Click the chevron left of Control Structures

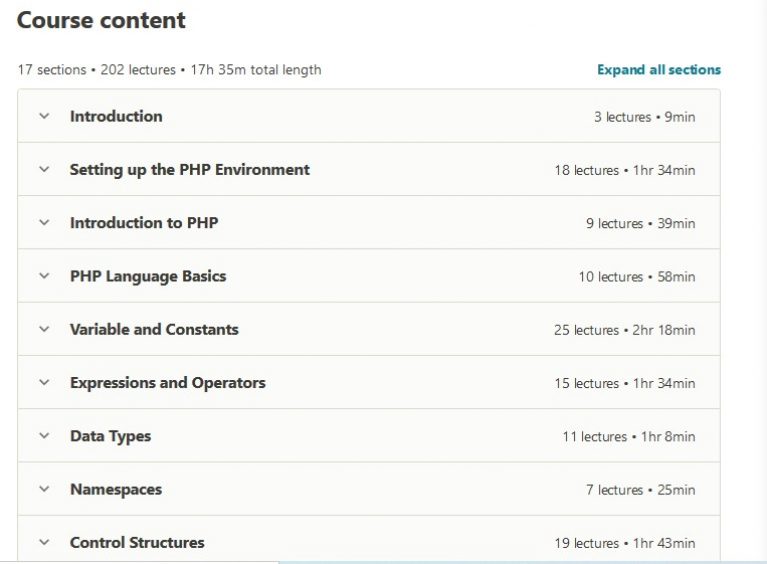pos(45,543)
